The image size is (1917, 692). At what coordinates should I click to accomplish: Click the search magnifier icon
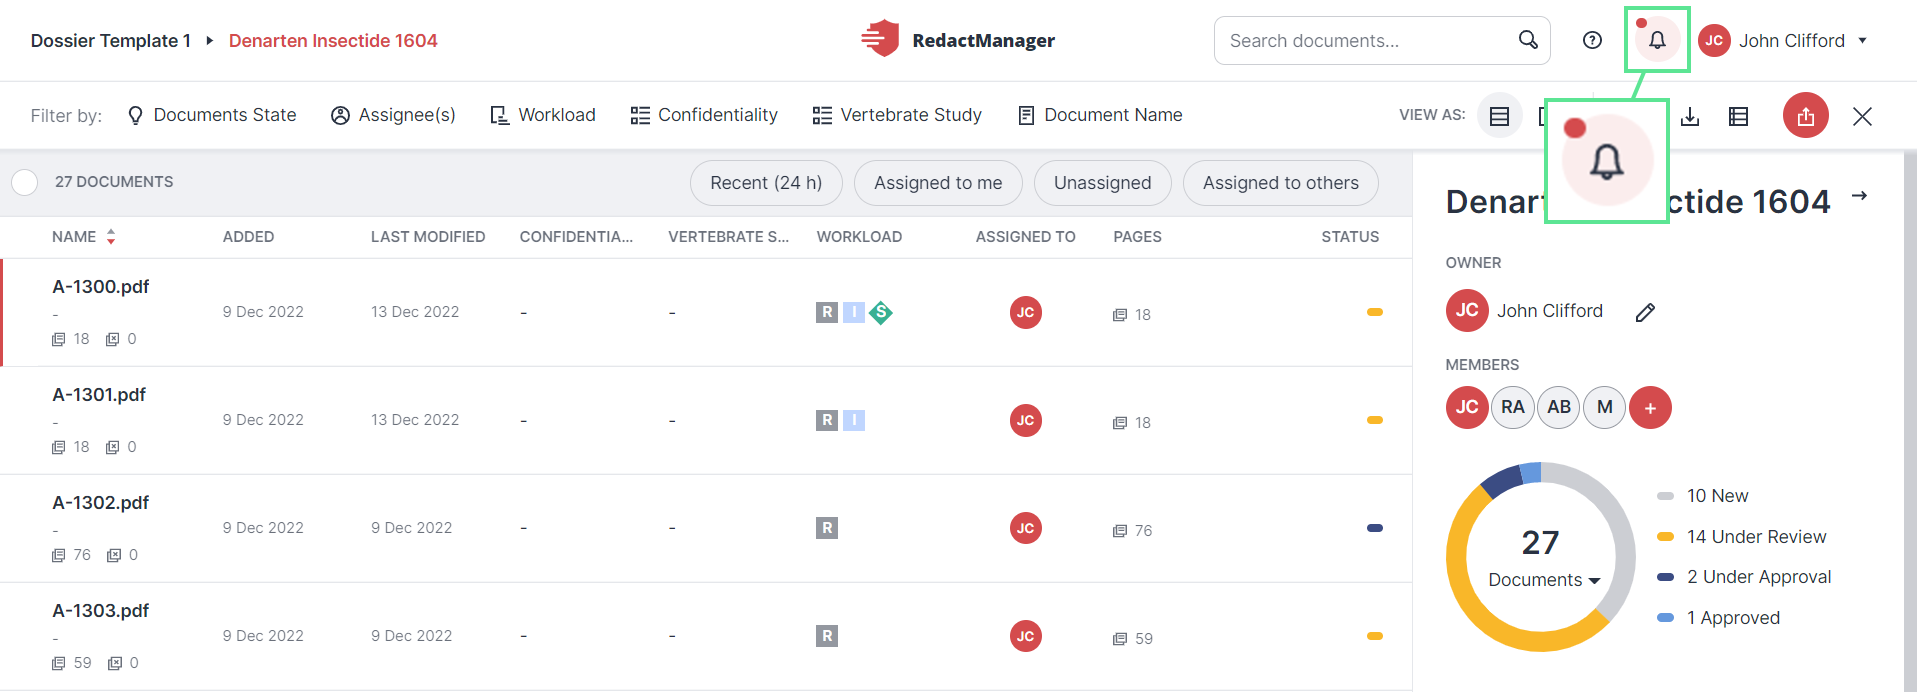tap(1528, 40)
